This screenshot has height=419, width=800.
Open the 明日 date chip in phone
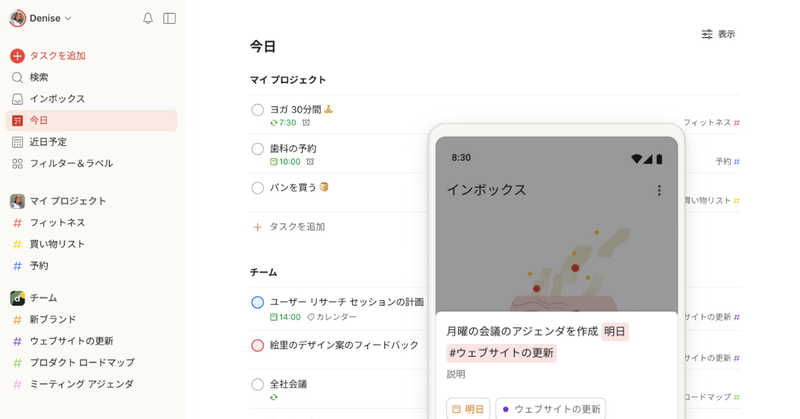[x=468, y=409]
